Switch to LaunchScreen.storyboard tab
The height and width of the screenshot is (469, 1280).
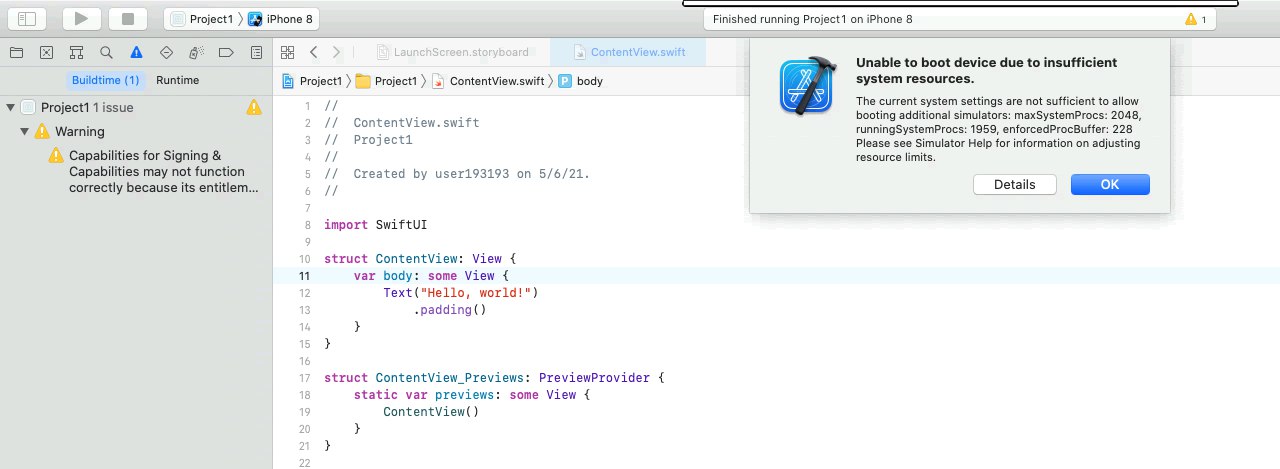click(453, 52)
